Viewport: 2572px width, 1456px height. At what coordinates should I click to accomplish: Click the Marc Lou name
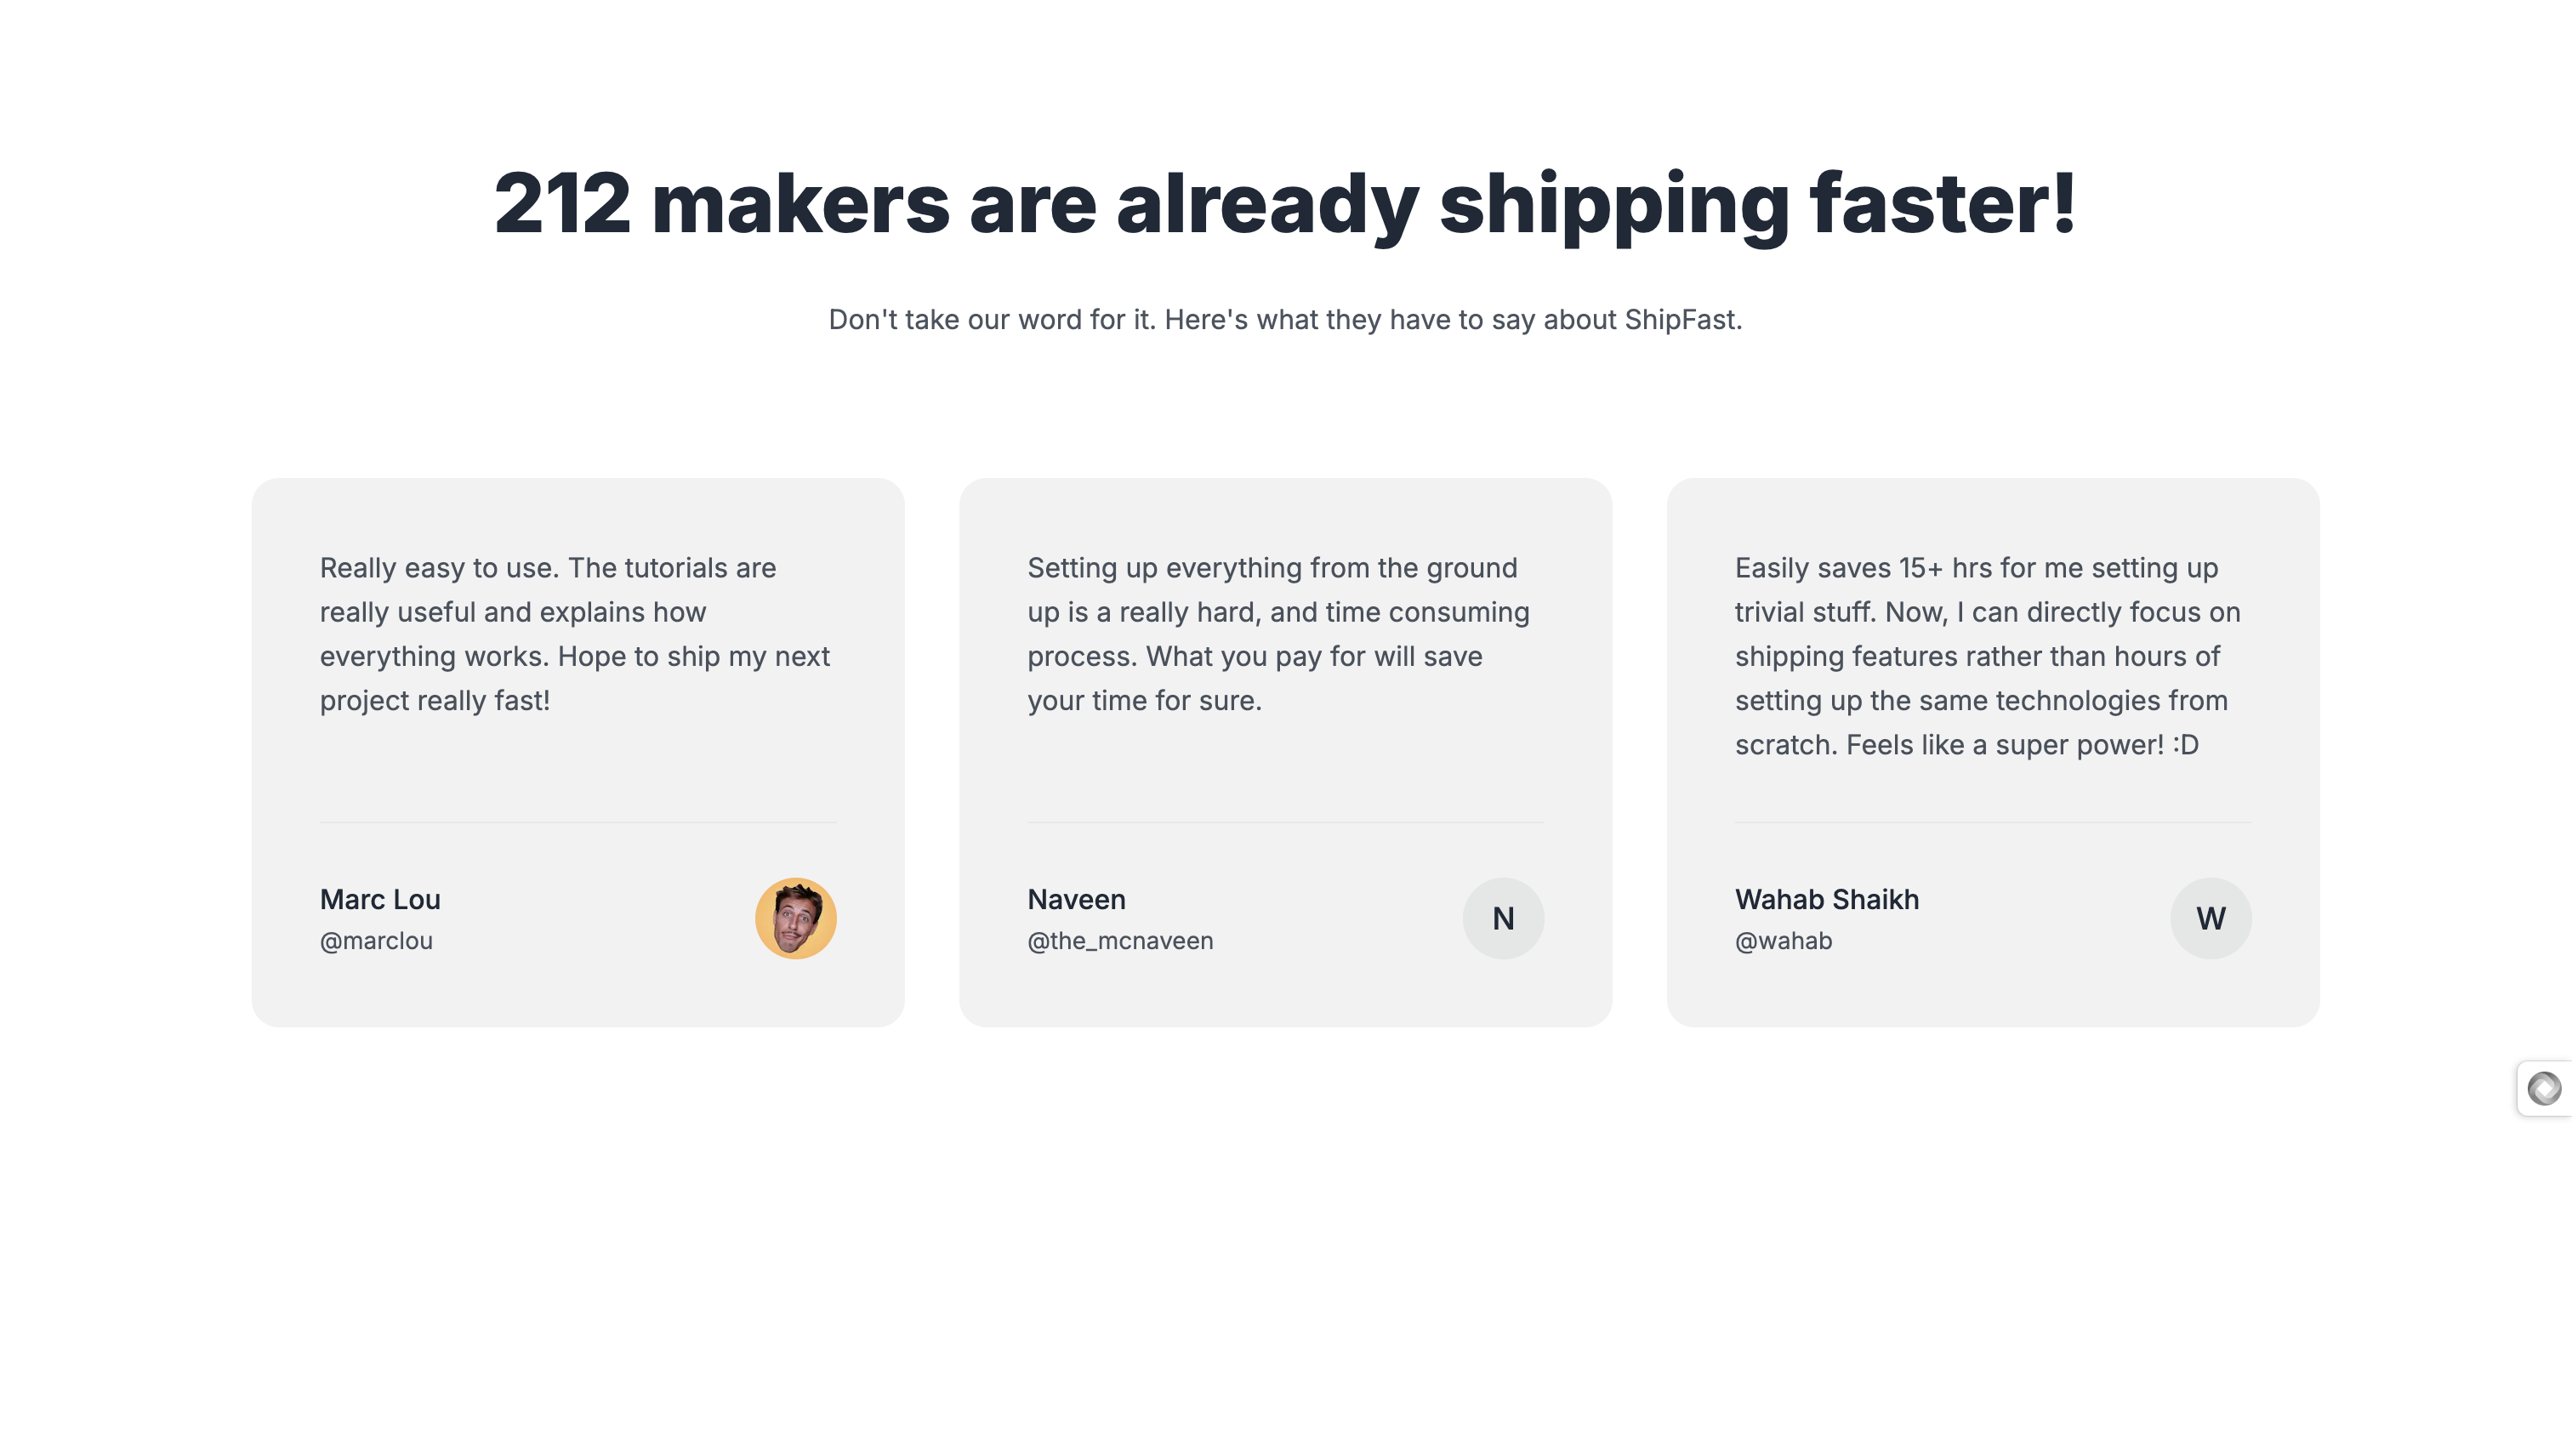coord(380,899)
